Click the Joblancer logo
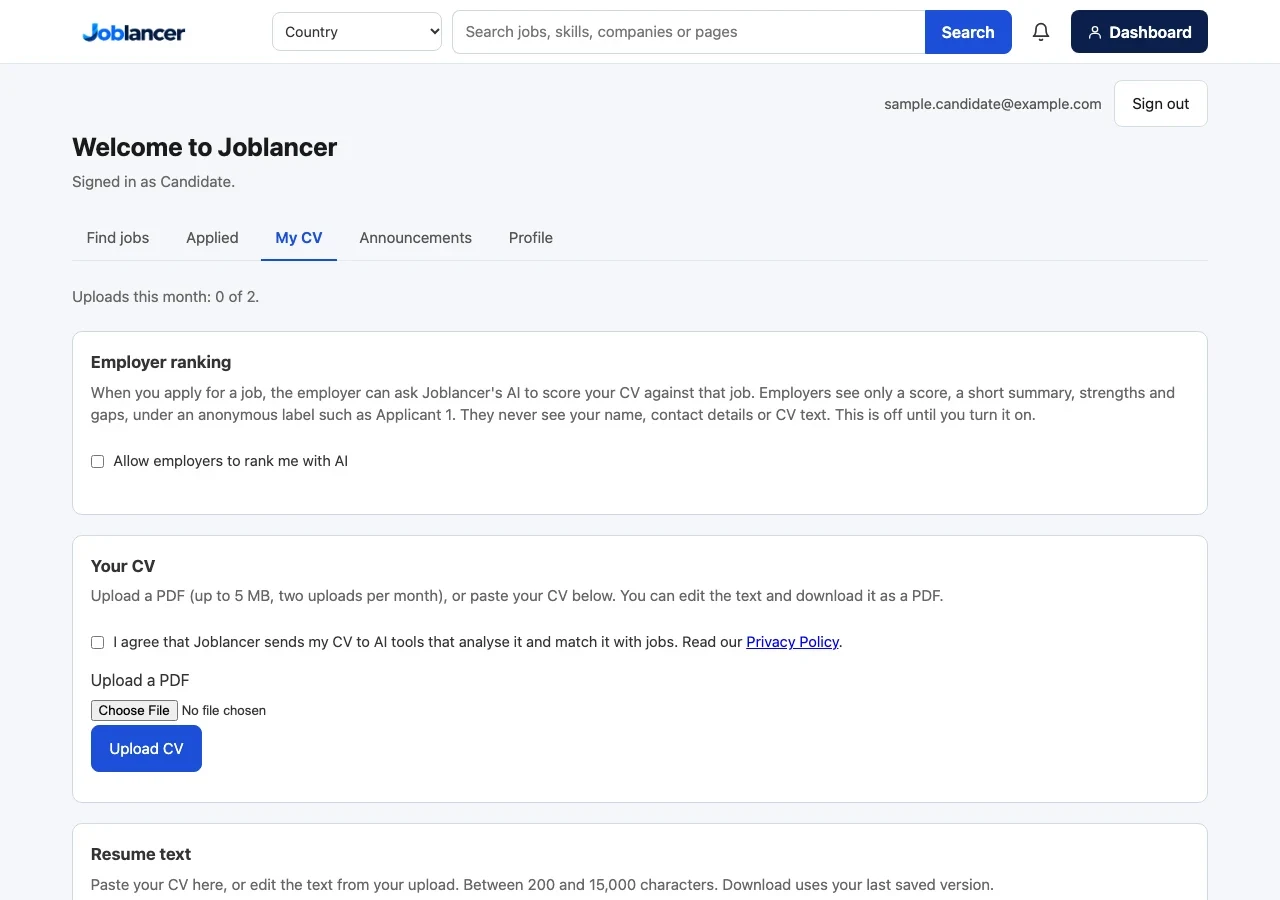The height and width of the screenshot is (900, 1280). (x=134, y=32)
